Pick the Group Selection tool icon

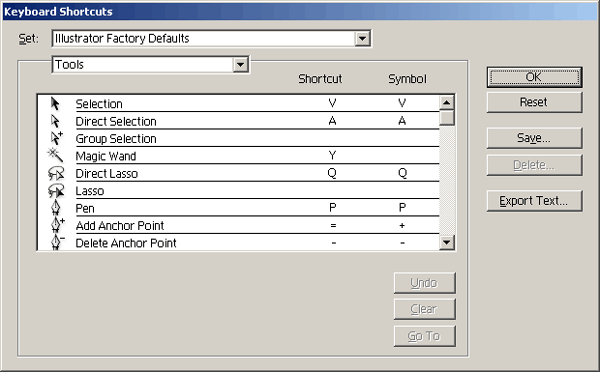(56, 138)
